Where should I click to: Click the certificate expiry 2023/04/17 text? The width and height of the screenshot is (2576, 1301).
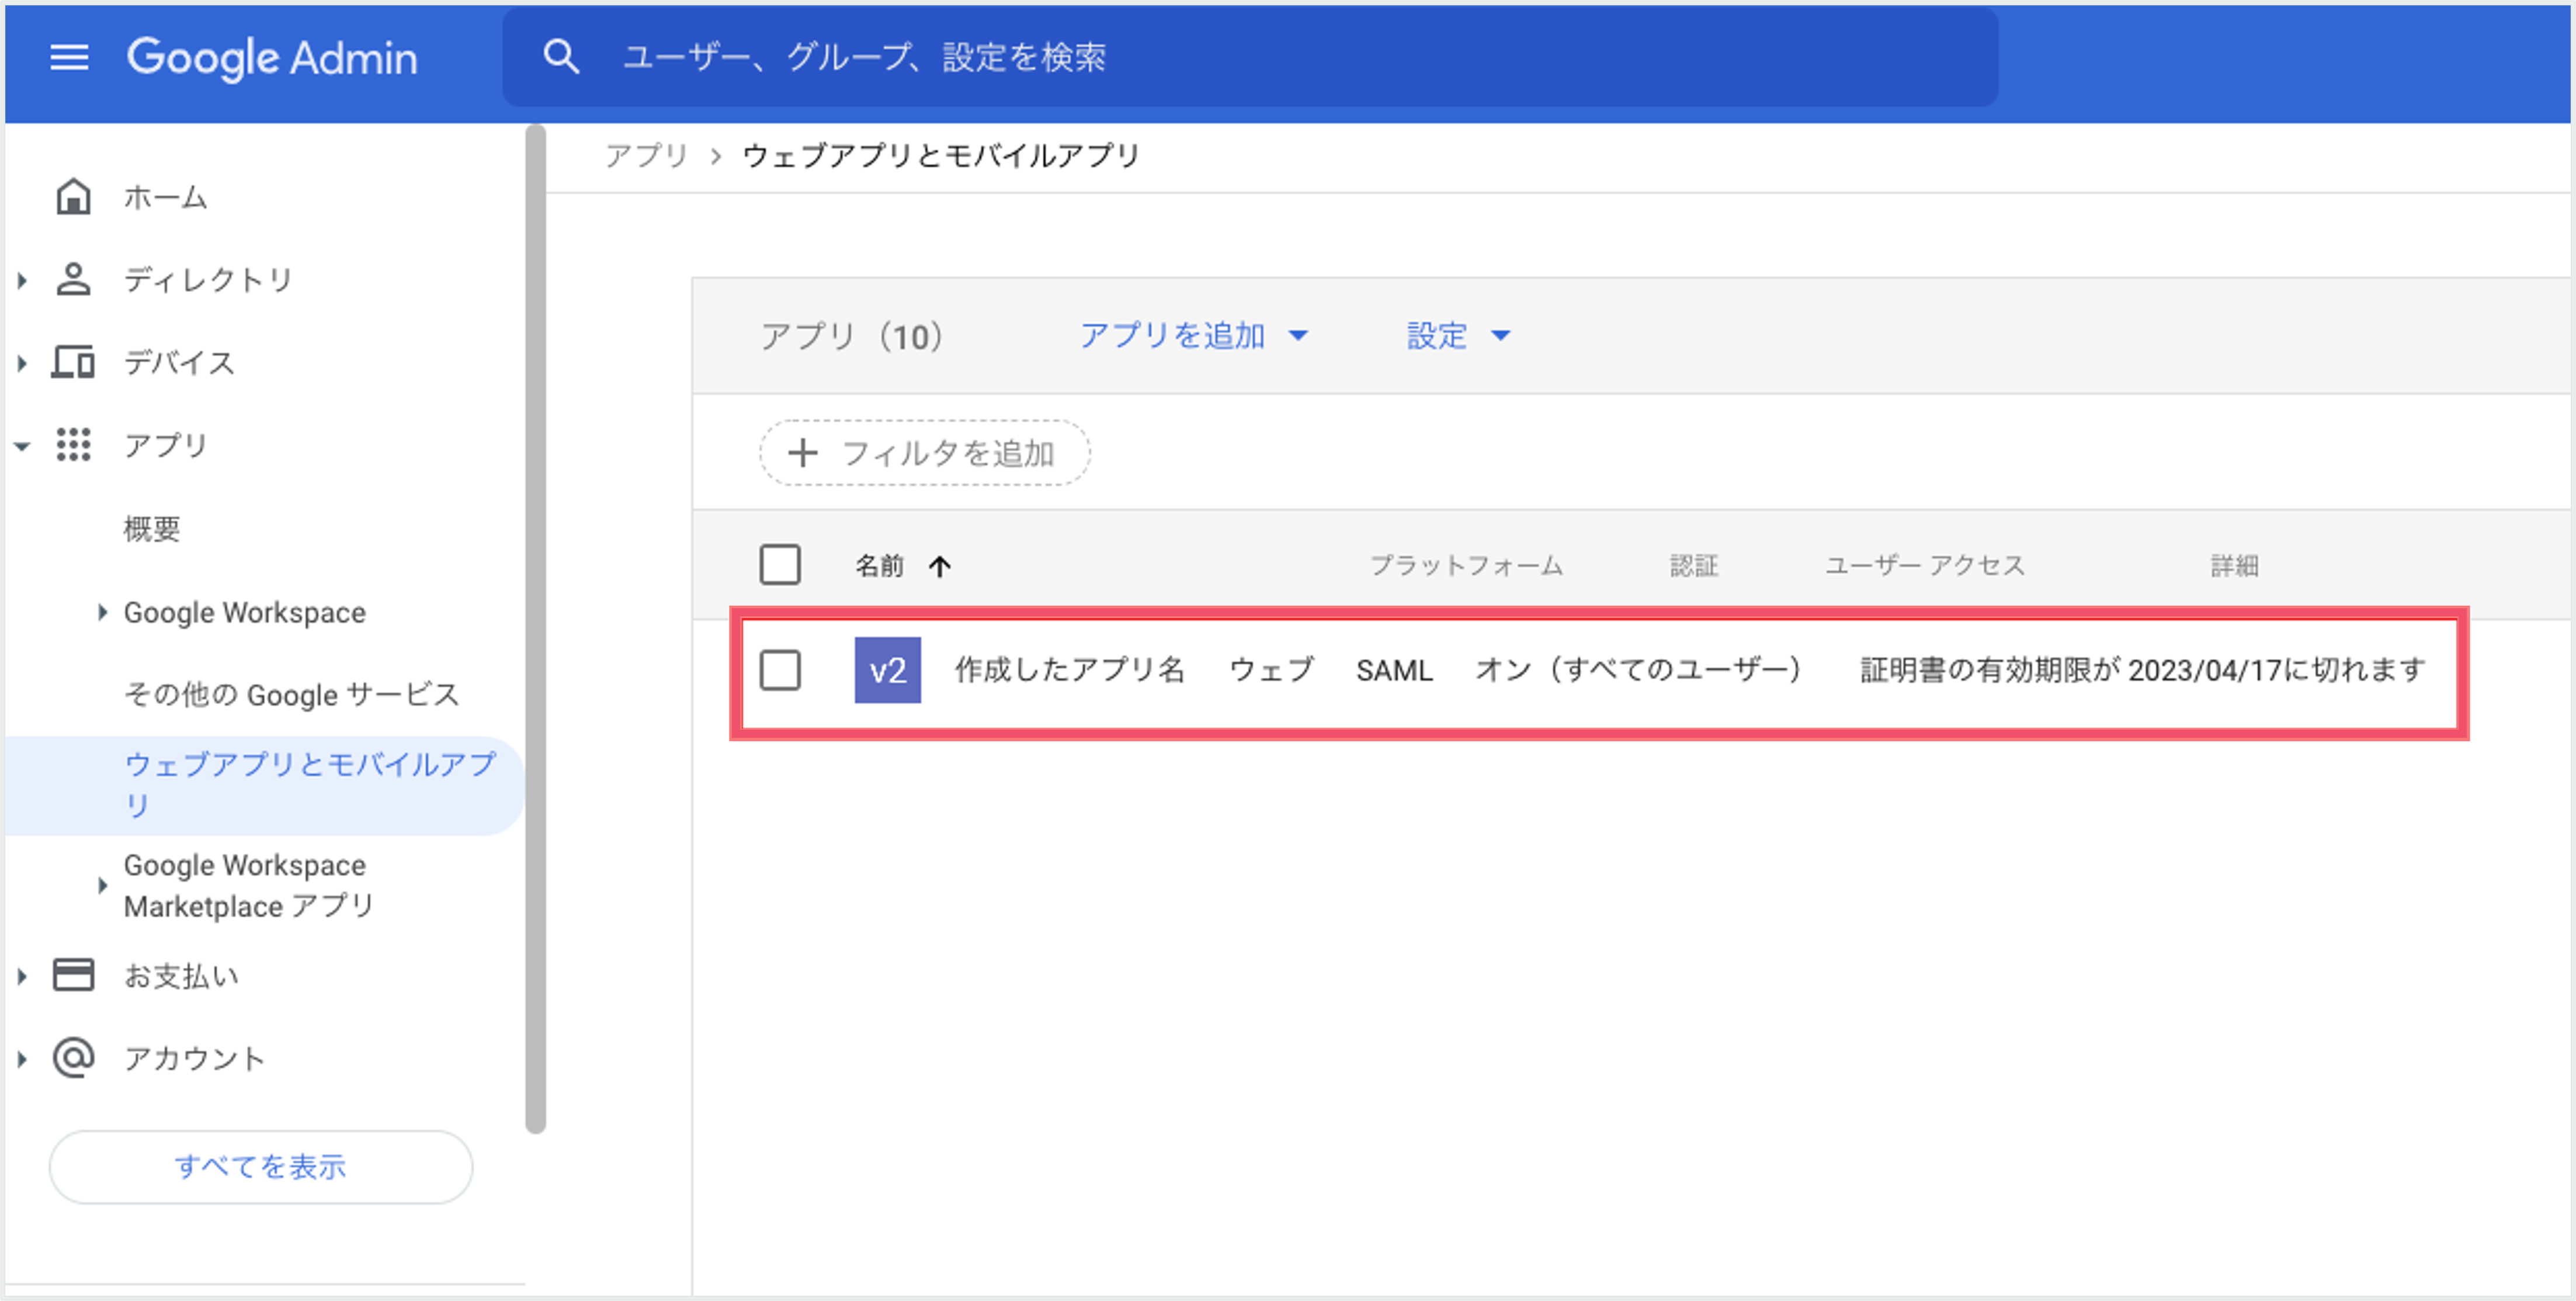[2142, 669]
